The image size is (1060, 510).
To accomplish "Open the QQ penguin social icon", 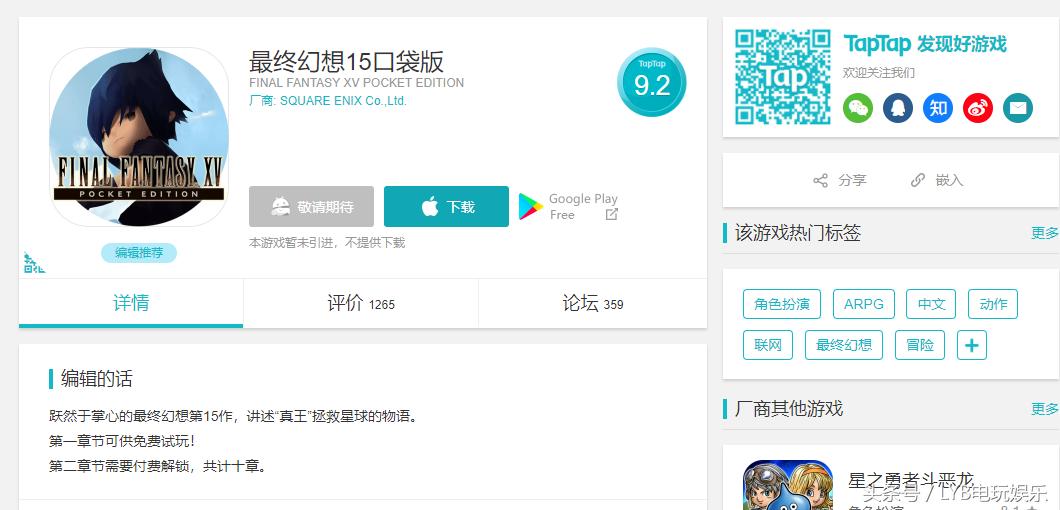I will pyautogui.click(x=898, y=108).
